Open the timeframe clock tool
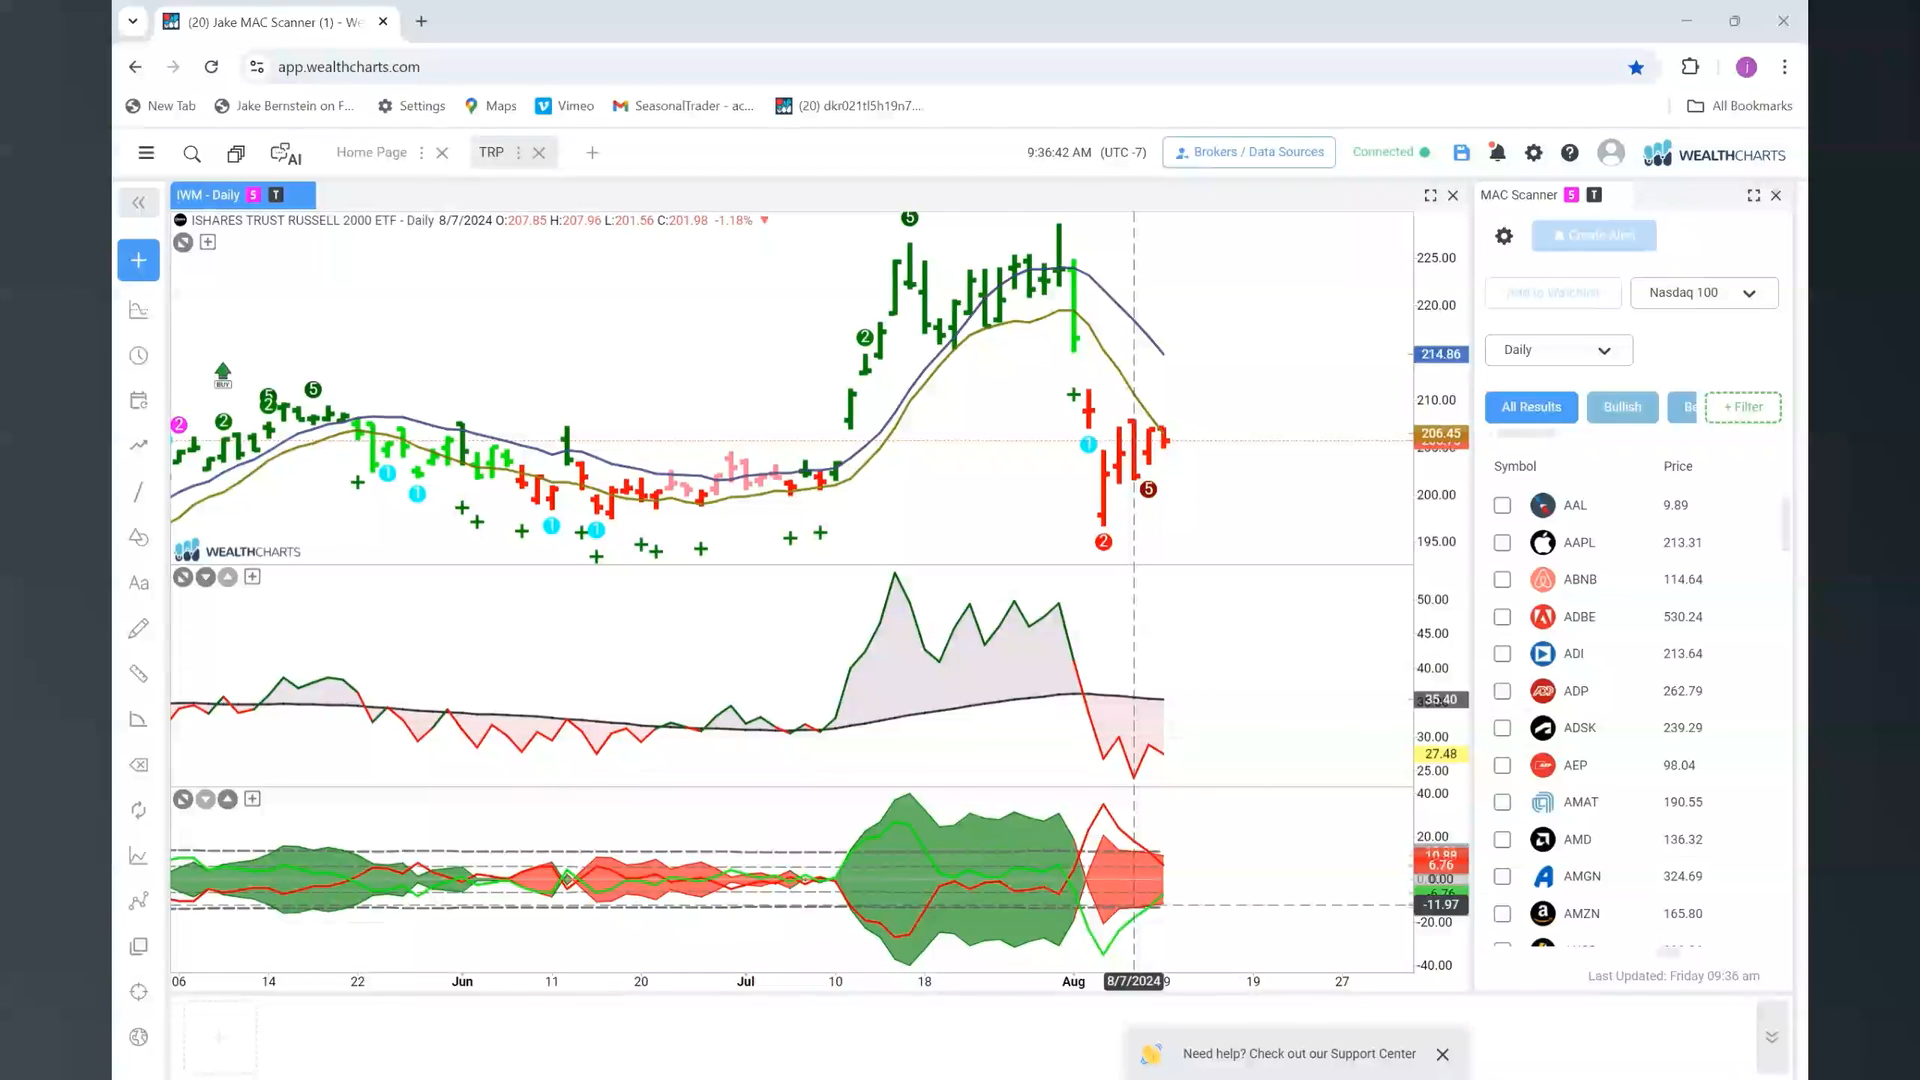The height and width of the screenshot is (1080, 1920). click(x=139, y=356)
